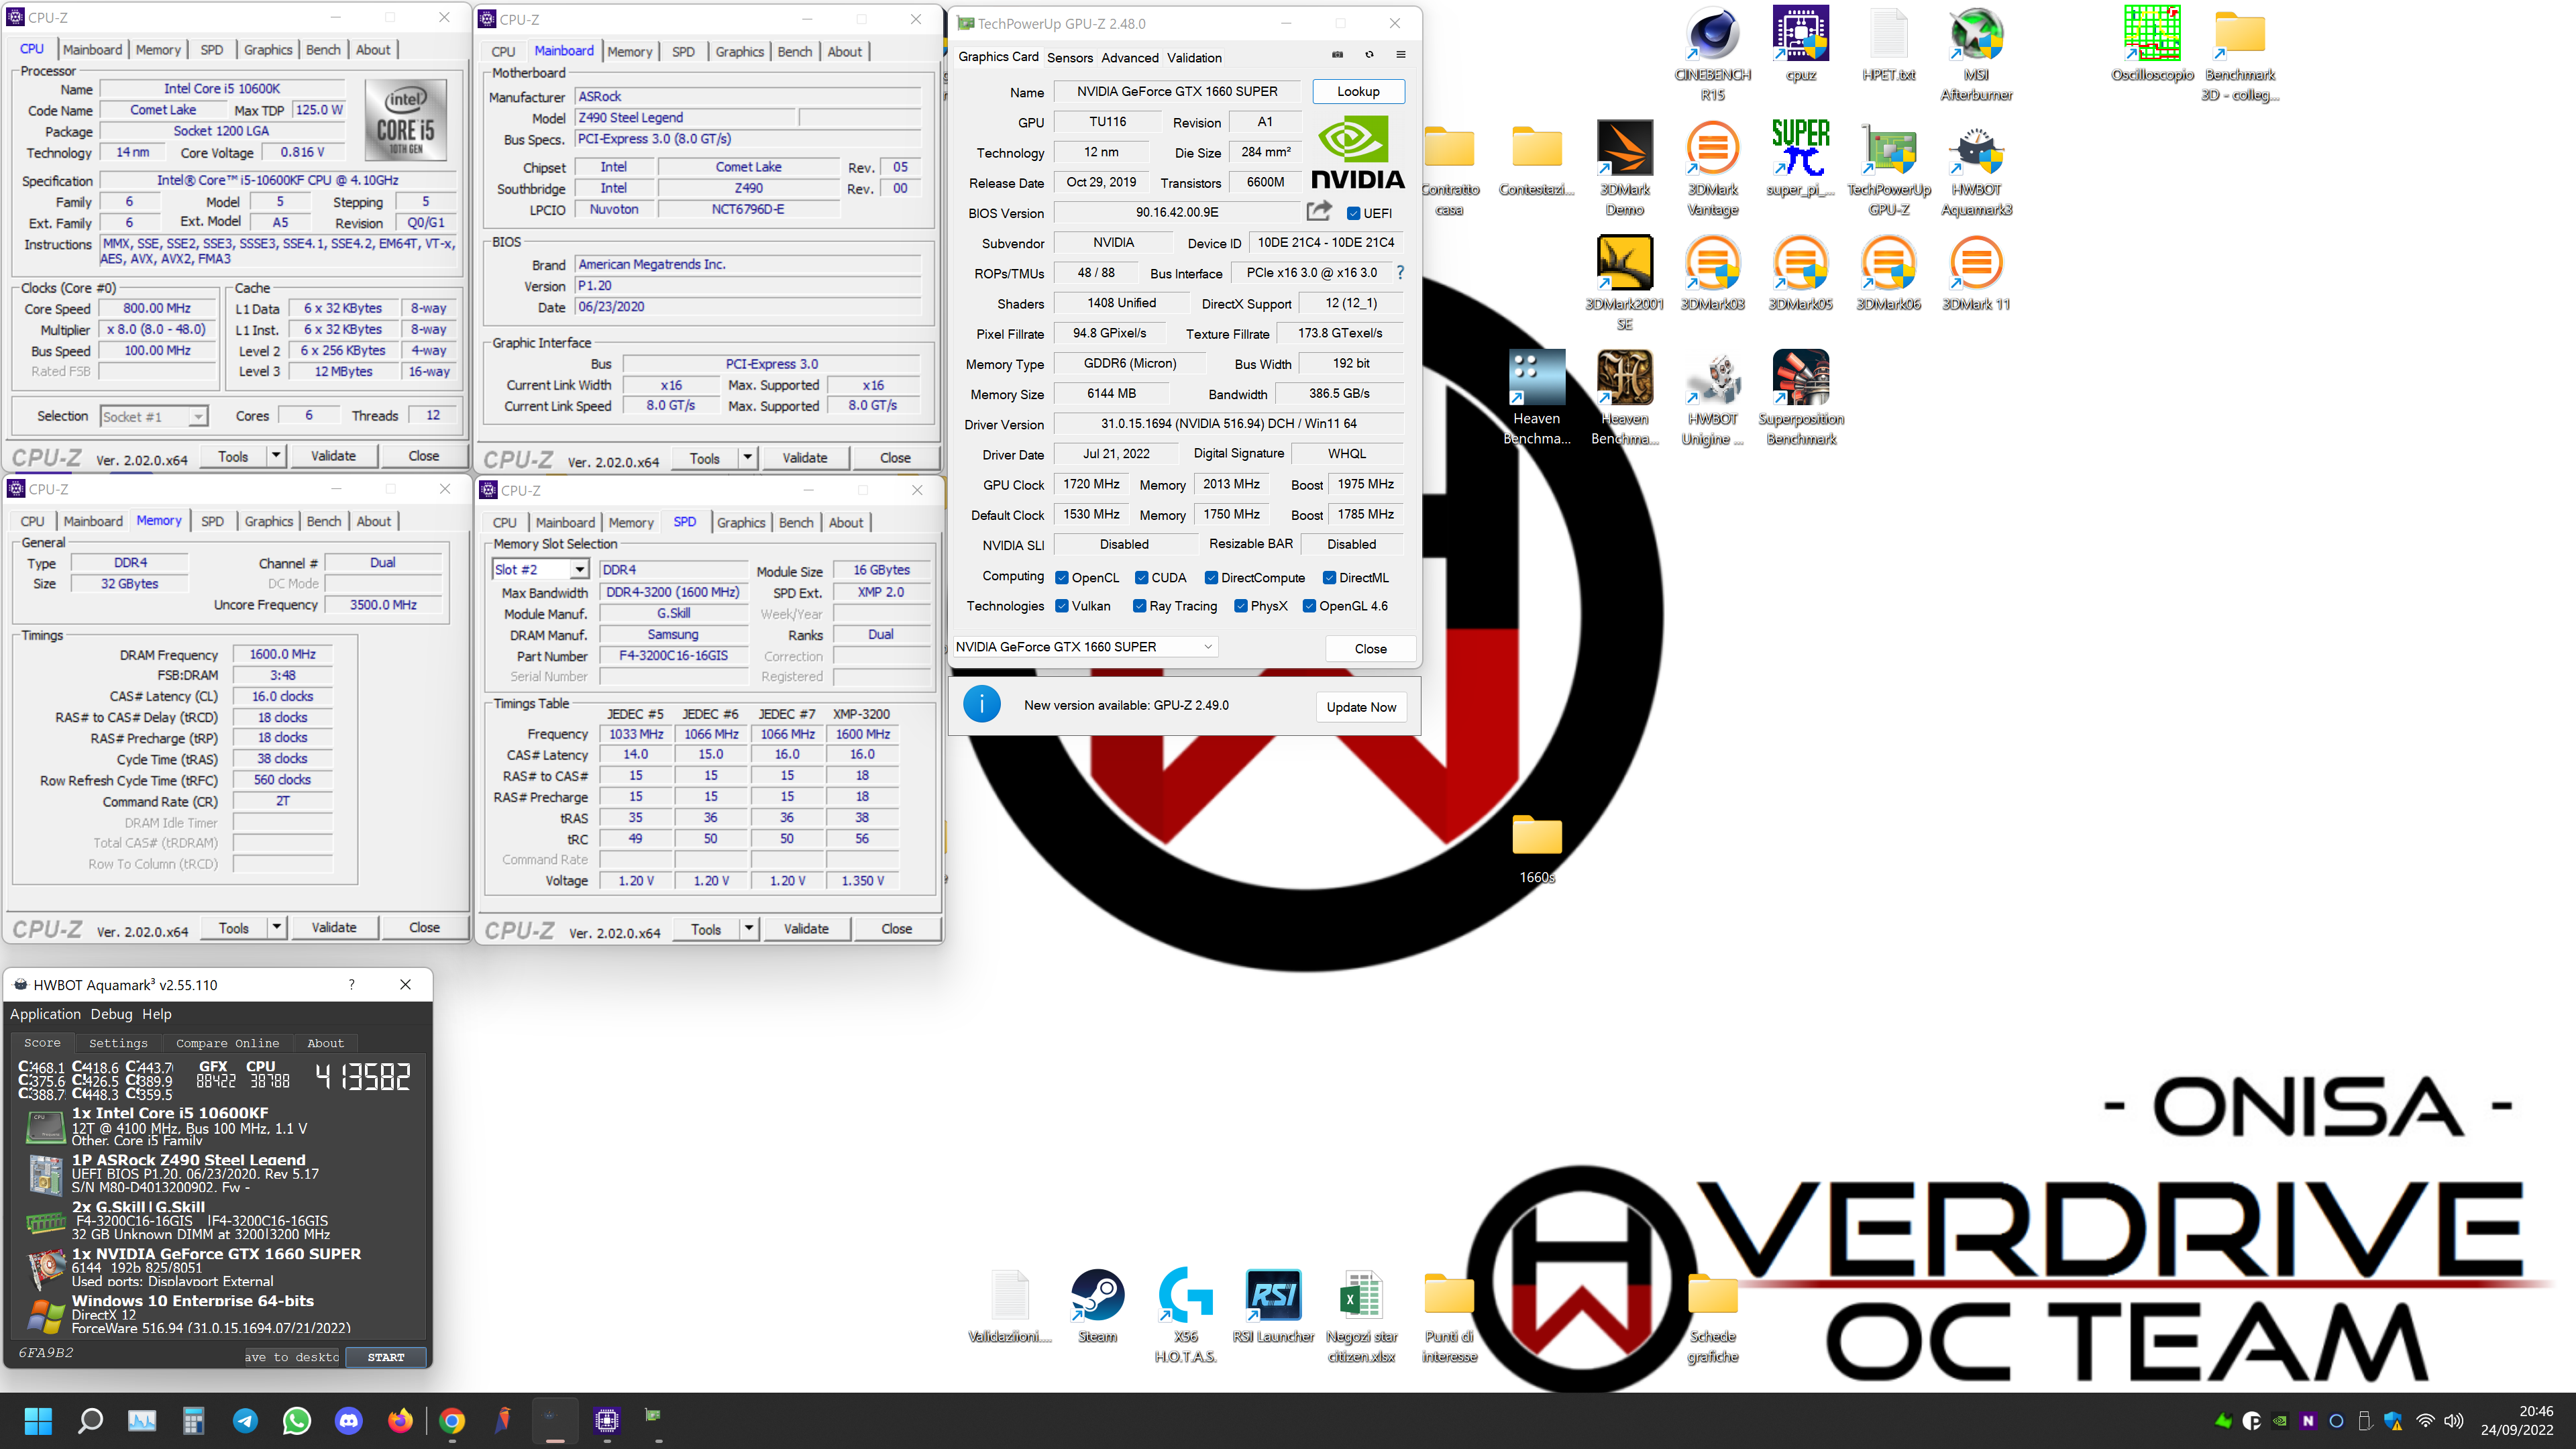Open Bench tab in CPU-Z CPU window
The image size is (2576, 1449).
click(x=323, y=49)
